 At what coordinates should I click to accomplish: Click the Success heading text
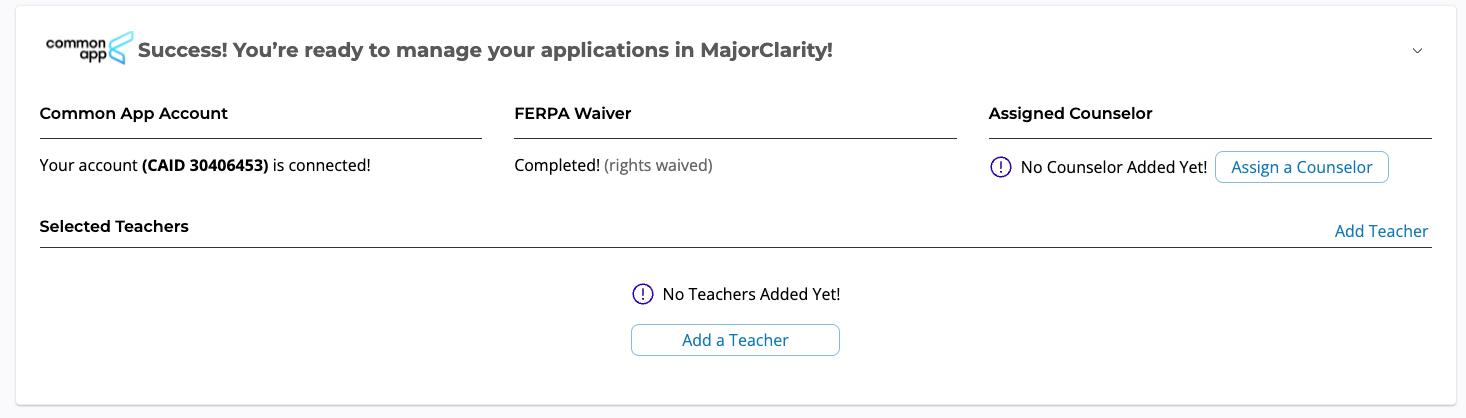(485, 50)
